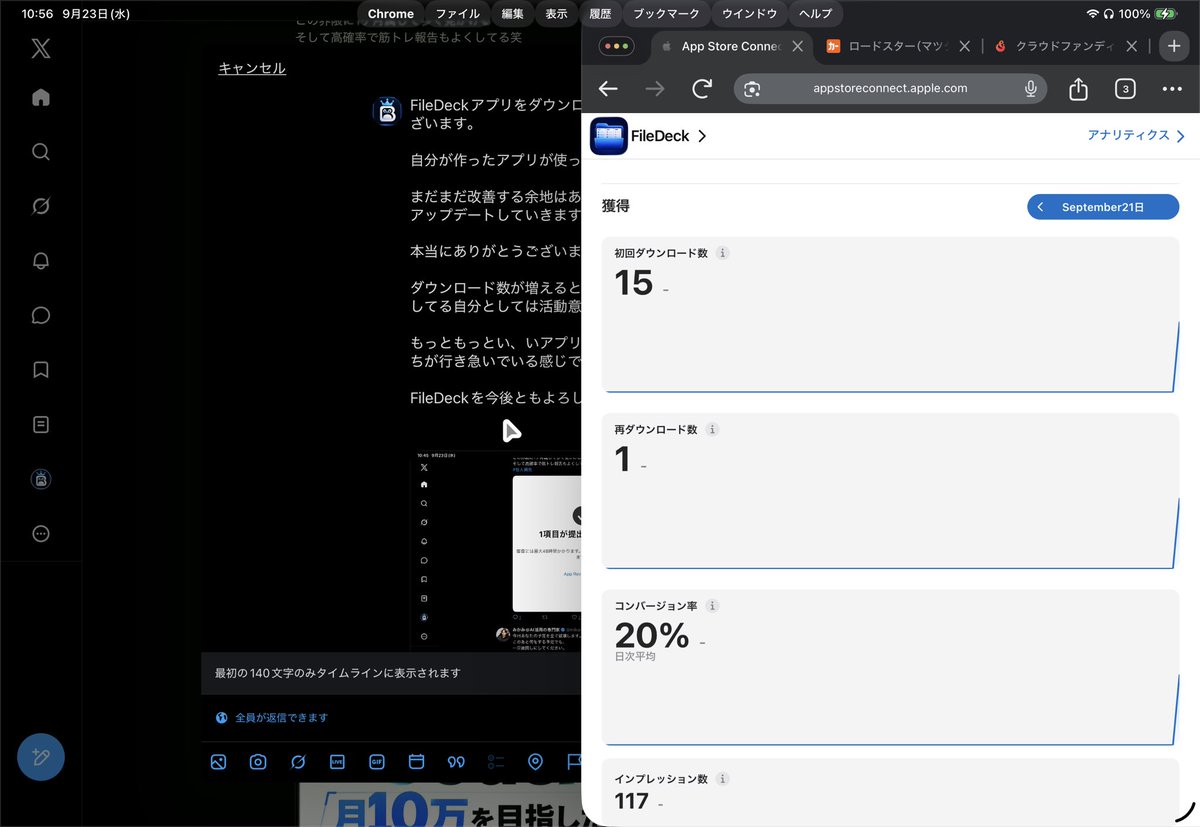Show info for 初回ダウンロード数
Screen dimensions: 1200x827
coord(723,253)
